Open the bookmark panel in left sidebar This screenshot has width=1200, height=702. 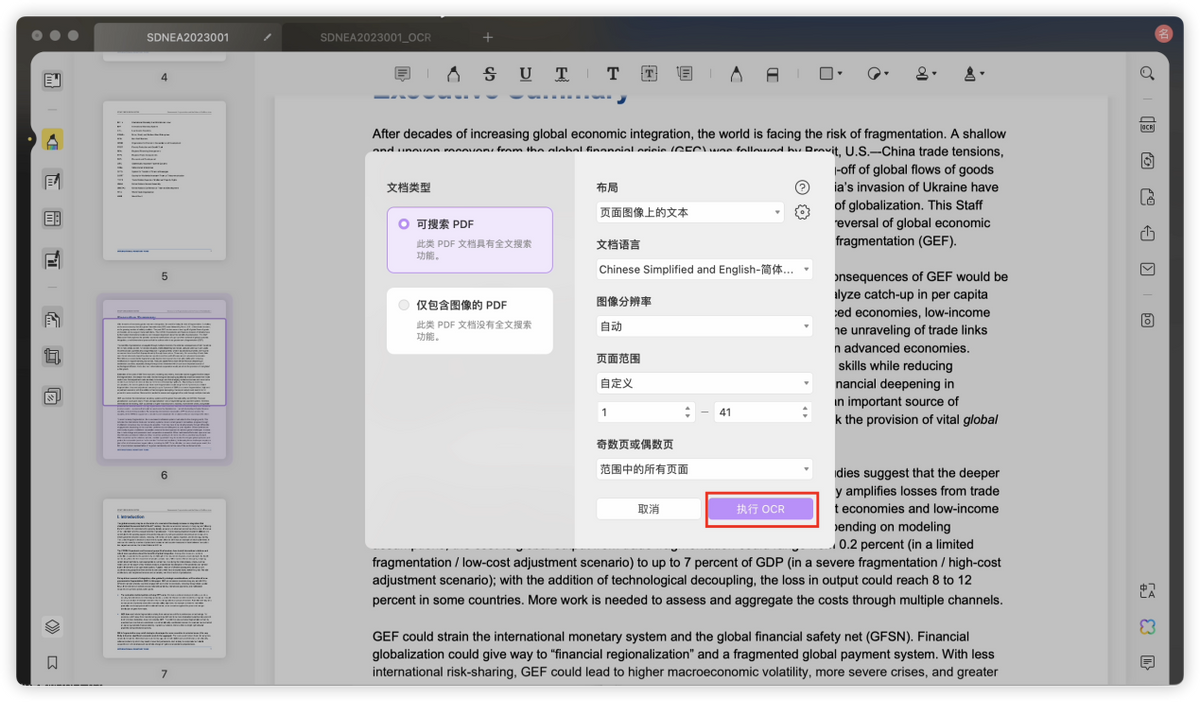pos(52,662)
